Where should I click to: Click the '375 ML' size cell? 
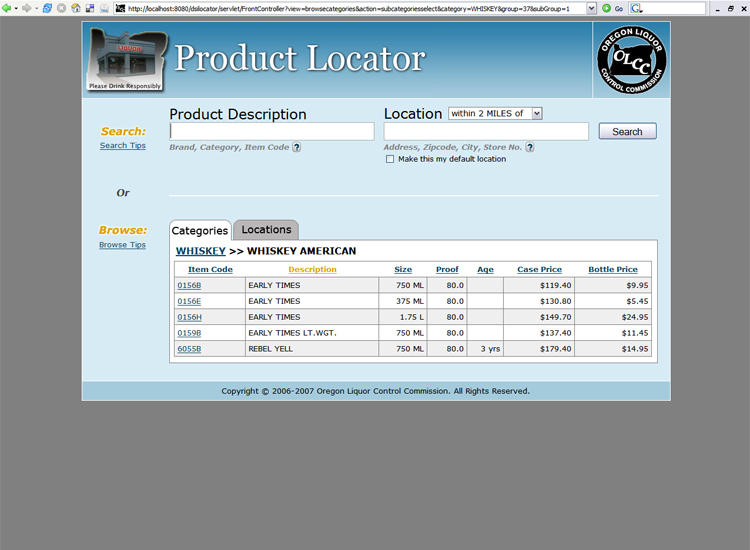point(403,301)
